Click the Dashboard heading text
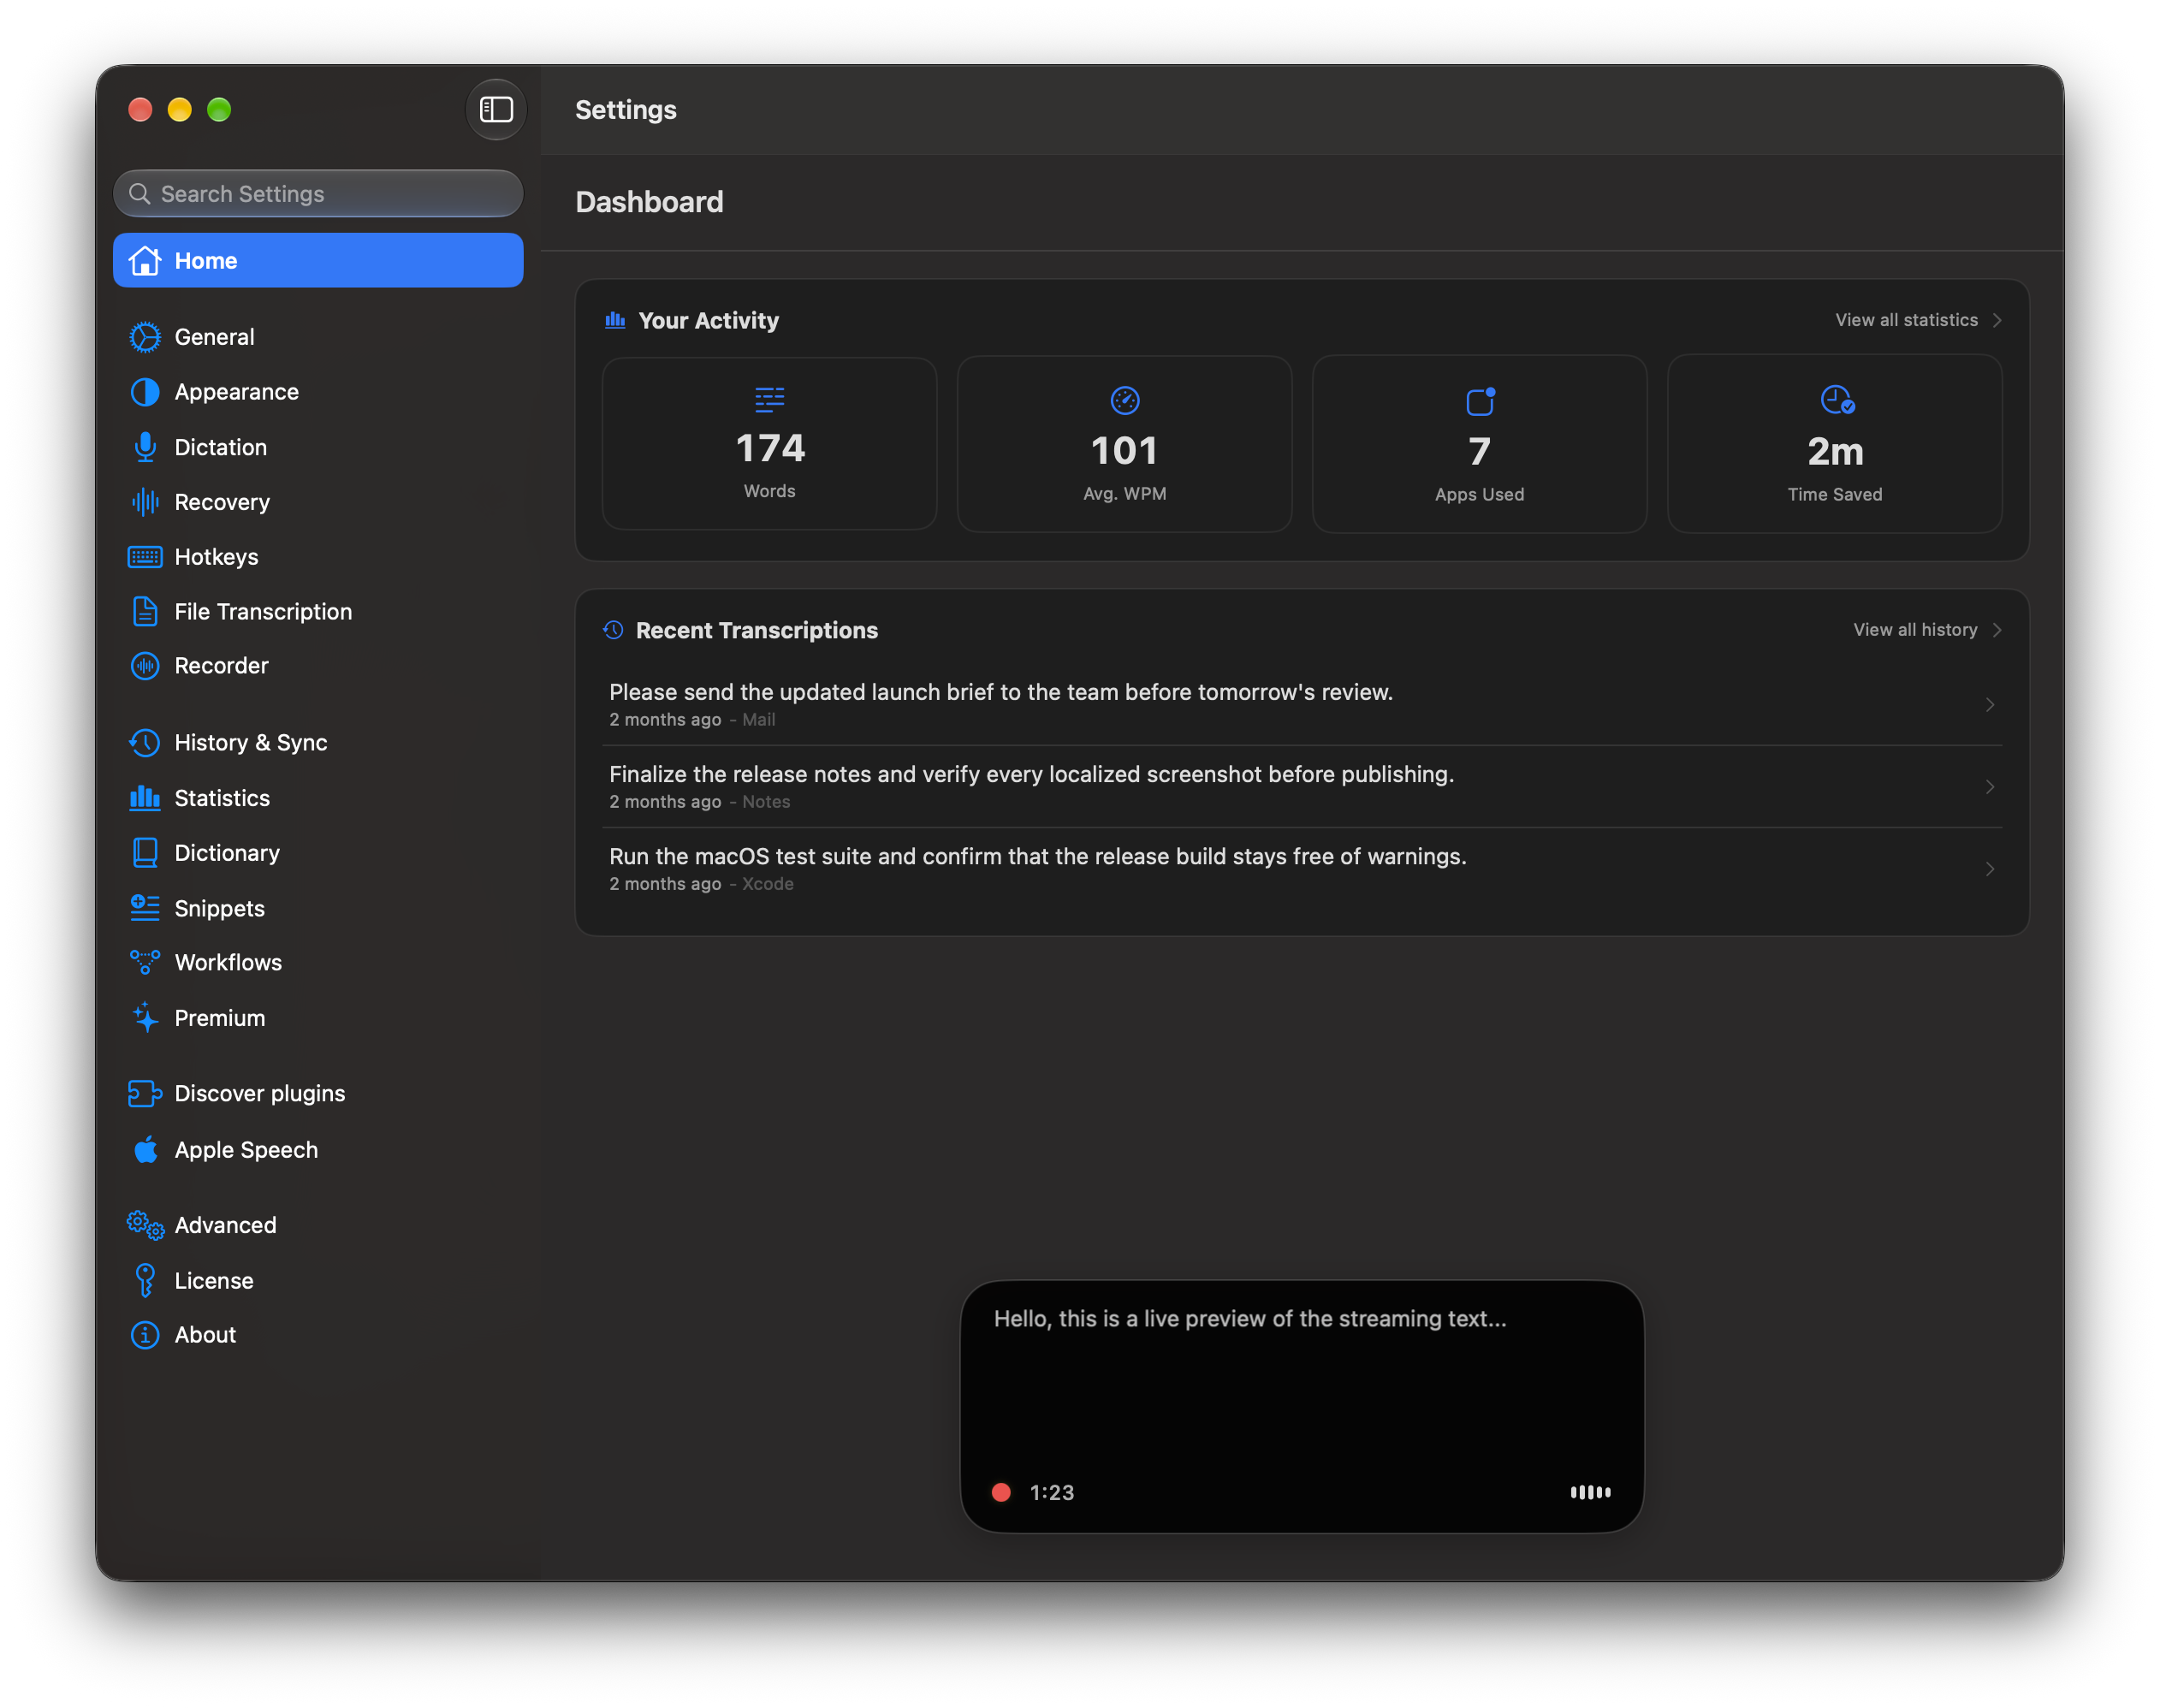This screenshot has height=1708, width=2160. (649, 202)
